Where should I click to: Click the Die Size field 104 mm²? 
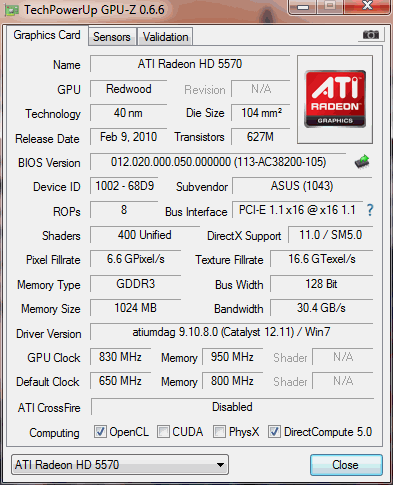[x=261, y=113]
